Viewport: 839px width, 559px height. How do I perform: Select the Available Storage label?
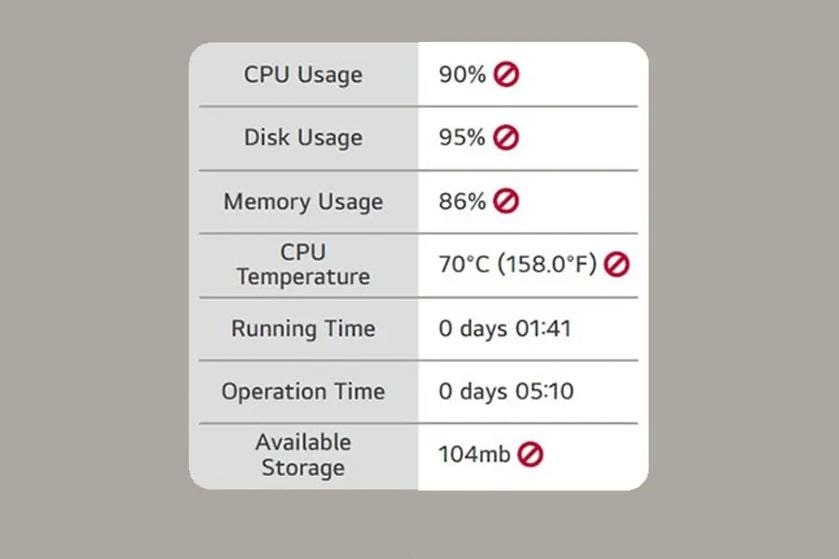point(303,455)
